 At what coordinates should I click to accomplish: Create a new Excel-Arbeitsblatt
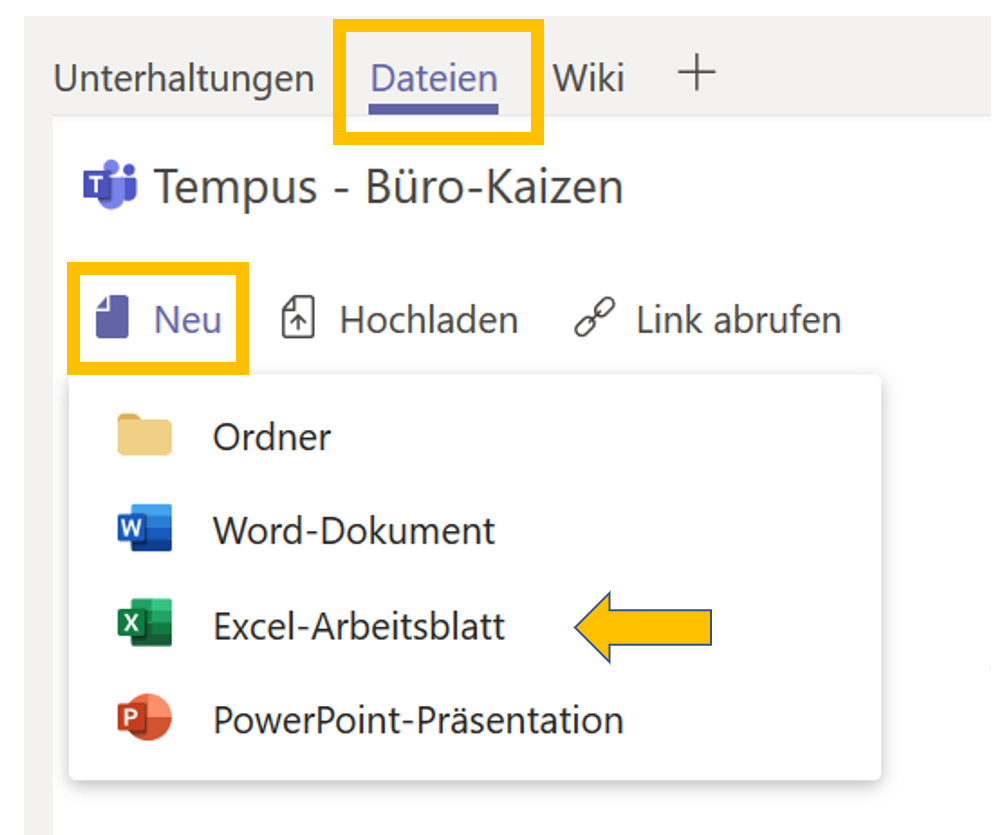[x=359, y=626]
